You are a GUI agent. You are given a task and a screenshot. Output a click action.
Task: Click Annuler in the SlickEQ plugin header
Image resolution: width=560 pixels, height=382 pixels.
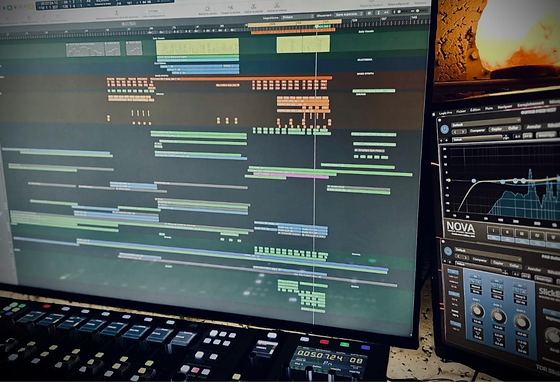click(x=534, y=269)
